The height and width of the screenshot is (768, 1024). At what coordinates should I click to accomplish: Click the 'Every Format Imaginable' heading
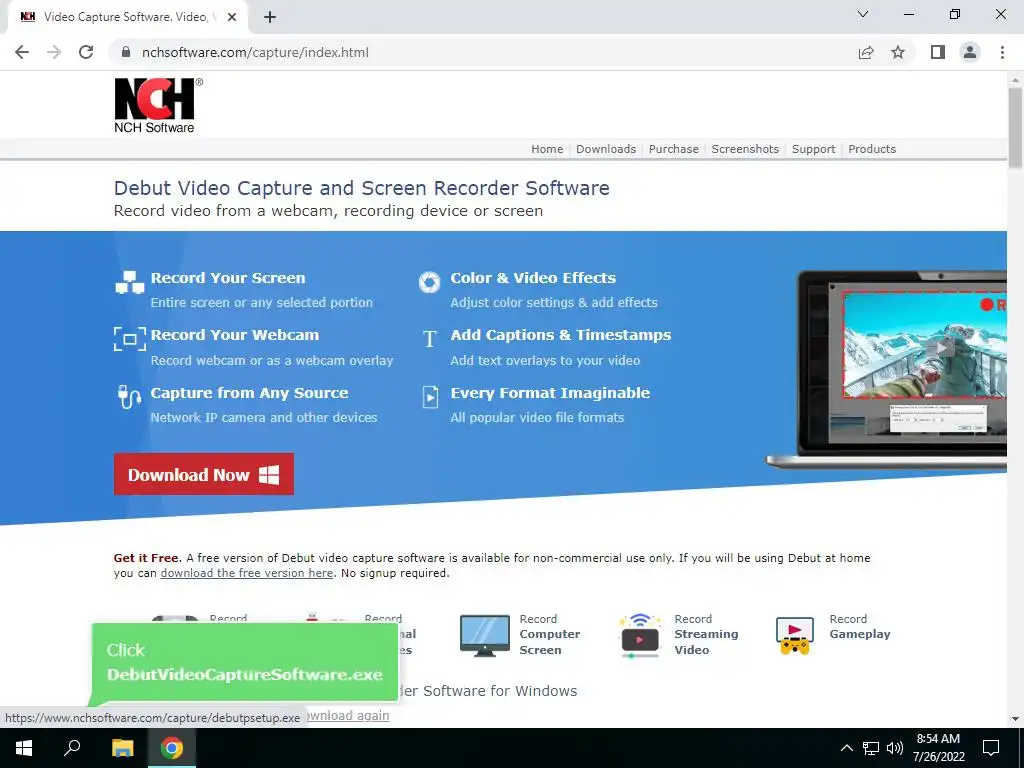point(550,392)
